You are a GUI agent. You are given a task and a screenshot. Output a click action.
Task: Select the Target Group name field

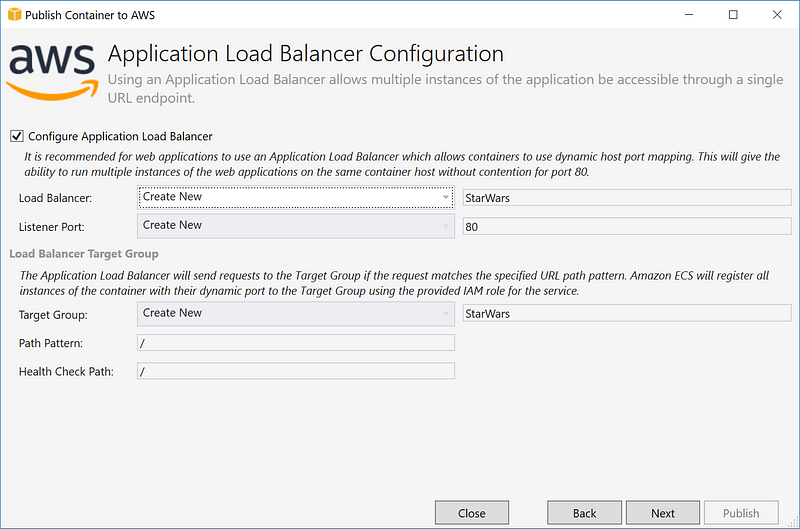pos(626,314)
